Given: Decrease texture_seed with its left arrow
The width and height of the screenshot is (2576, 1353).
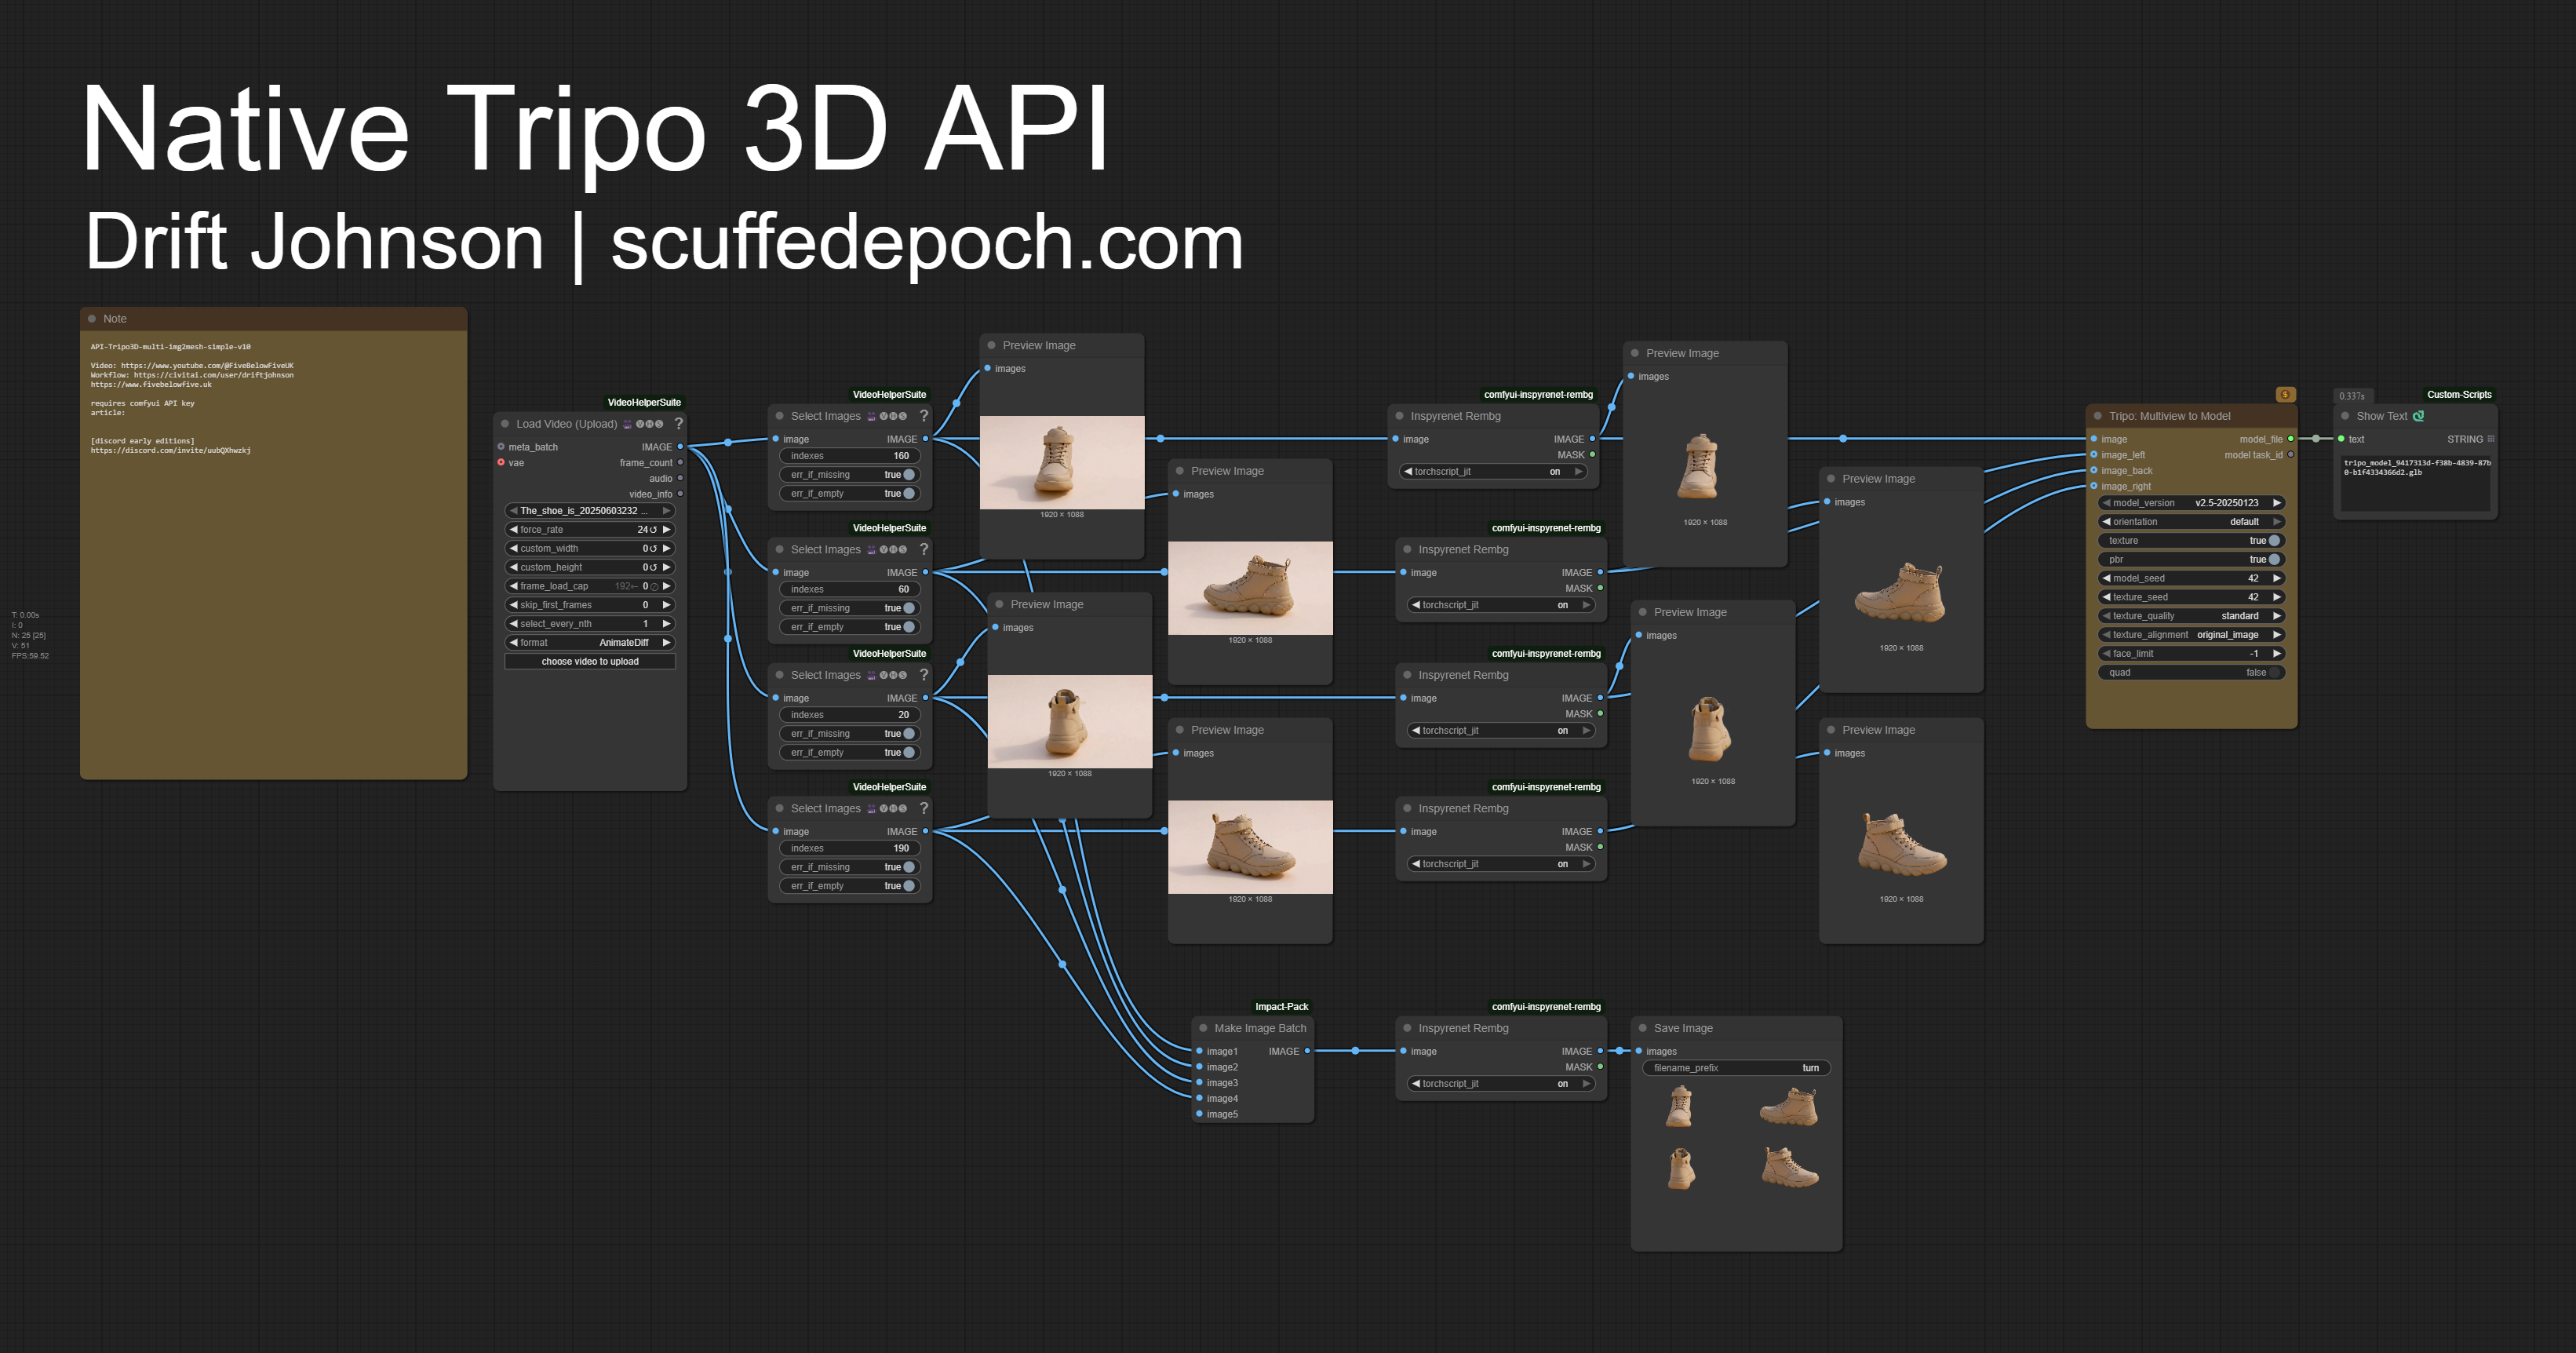Looking at the screenshot, I should 2105,597.
